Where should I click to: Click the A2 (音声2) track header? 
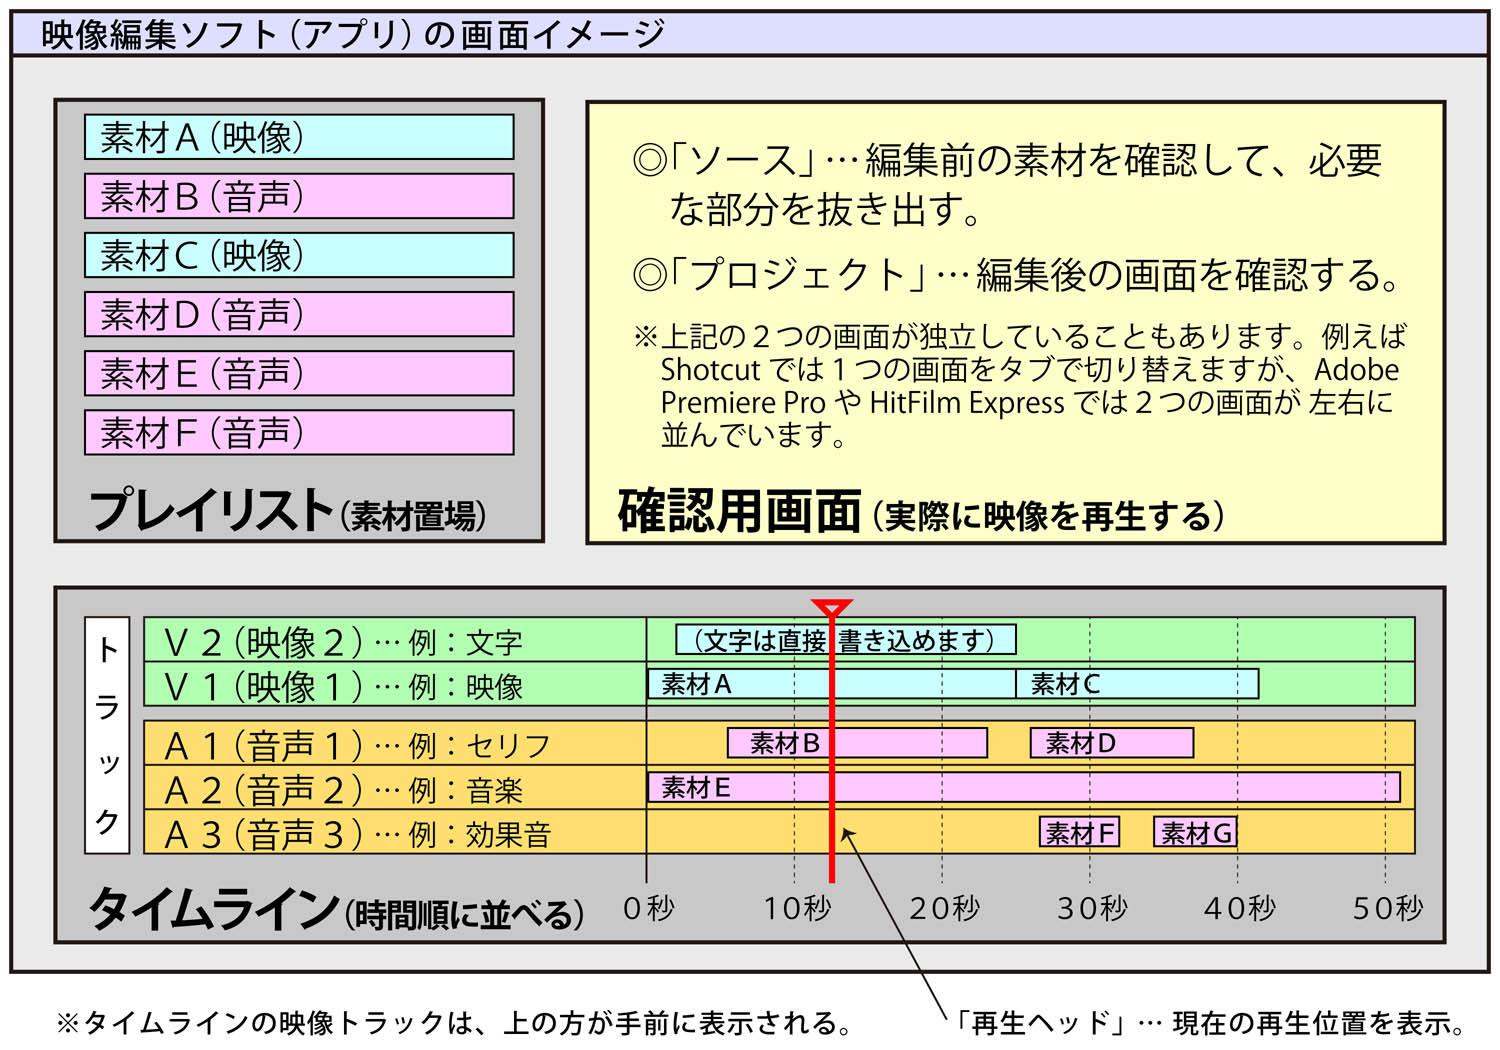(x=395, y=789)
